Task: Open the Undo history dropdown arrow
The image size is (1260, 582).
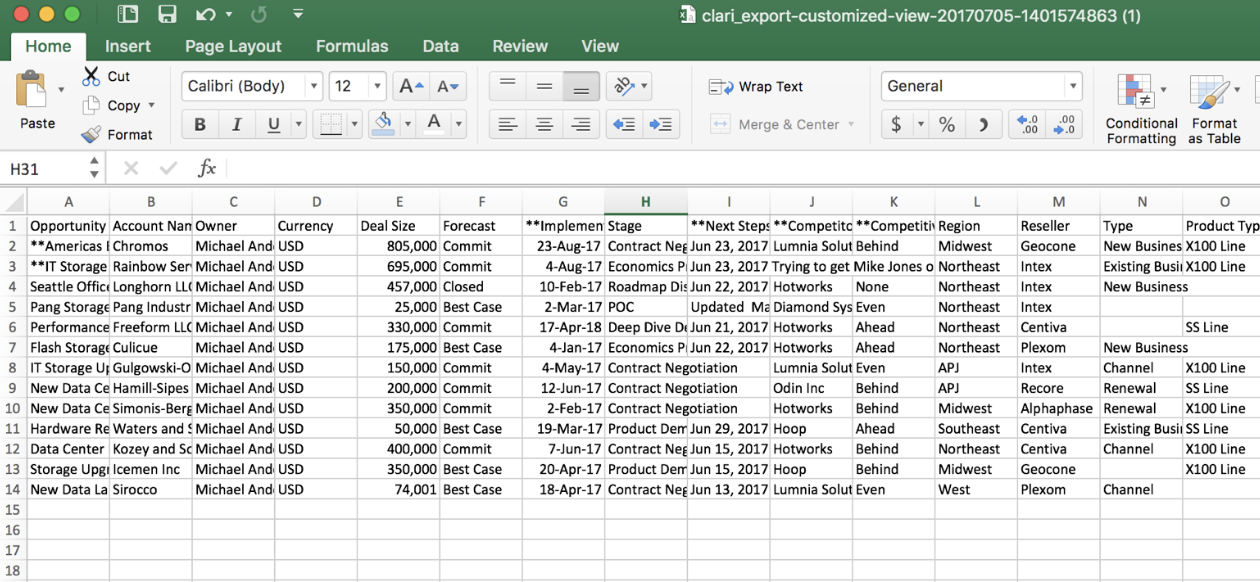Action: pyautogui.click(x=229, y=15)
